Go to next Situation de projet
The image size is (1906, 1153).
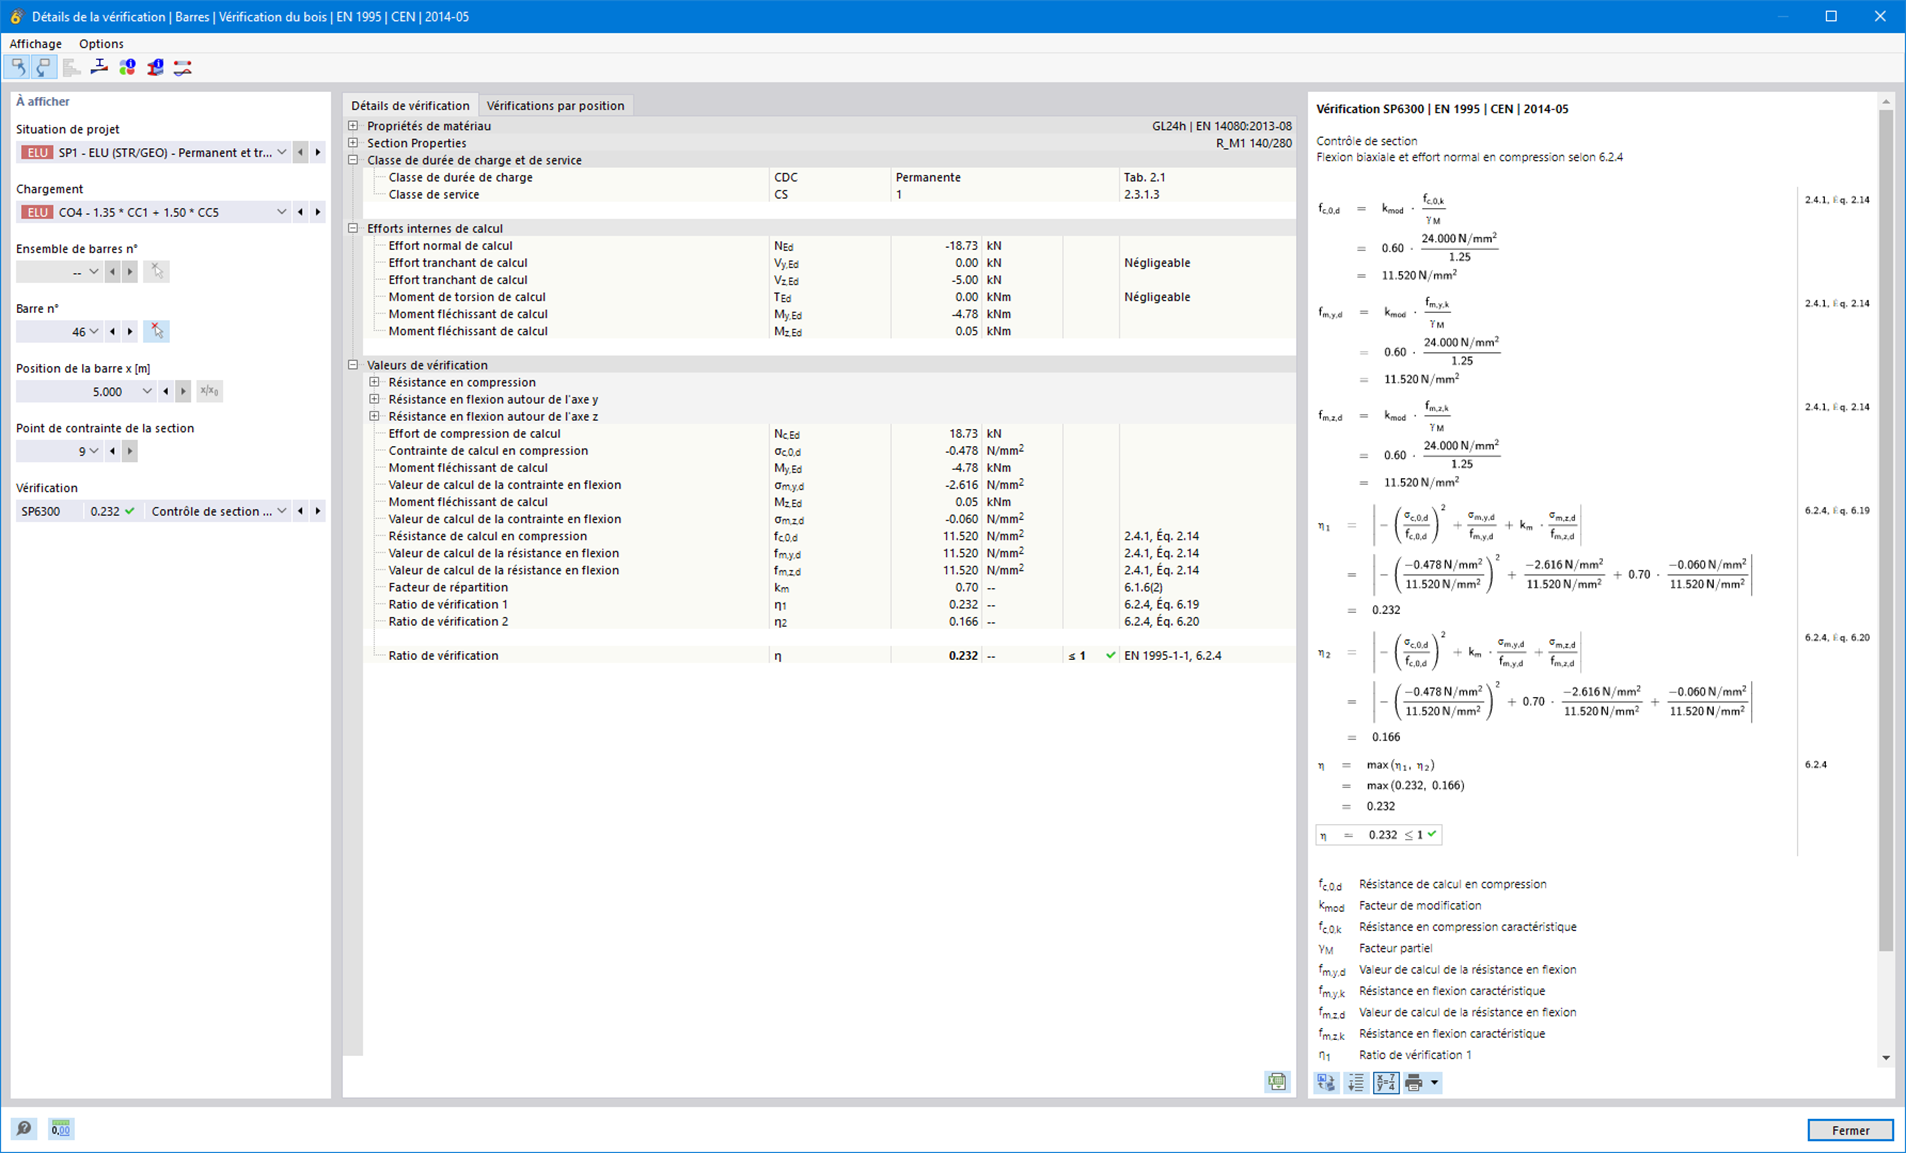[x=318, y=152]
